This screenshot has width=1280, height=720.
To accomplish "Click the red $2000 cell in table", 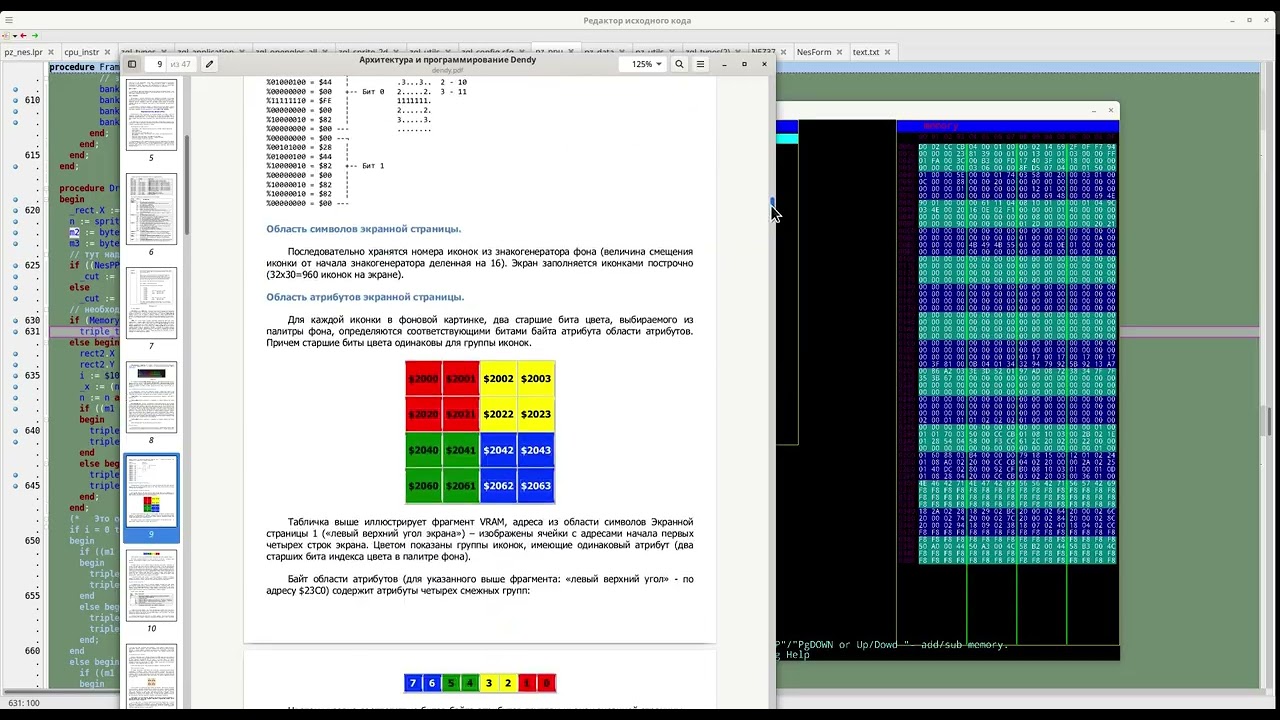I will pyautogui.click(x=423, y=379).
